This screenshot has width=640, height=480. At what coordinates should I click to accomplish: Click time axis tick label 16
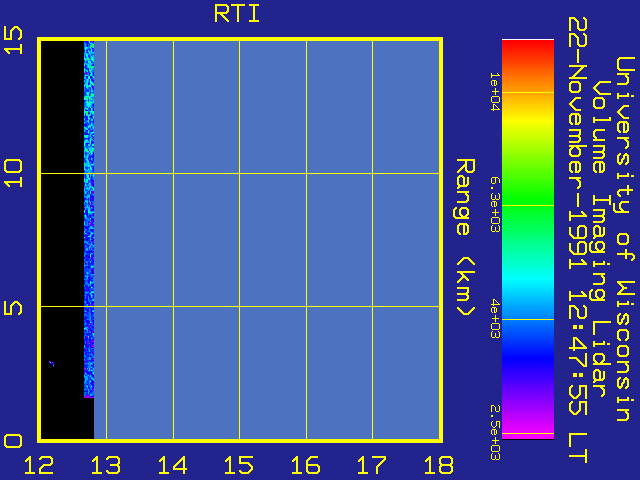(x=306, y=464)
